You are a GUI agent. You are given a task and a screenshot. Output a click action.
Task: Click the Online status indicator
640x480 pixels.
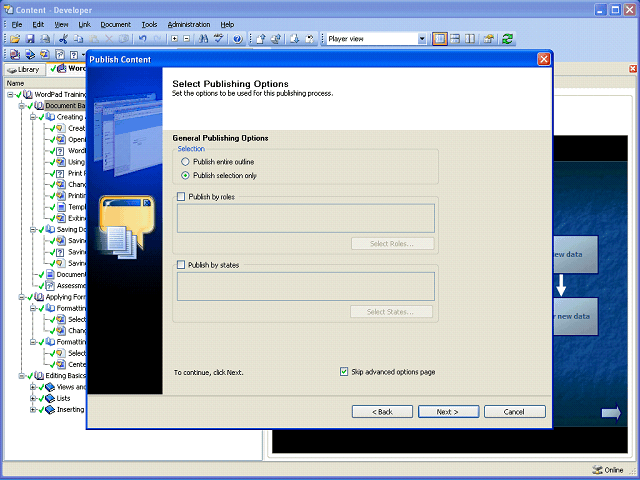608,470
